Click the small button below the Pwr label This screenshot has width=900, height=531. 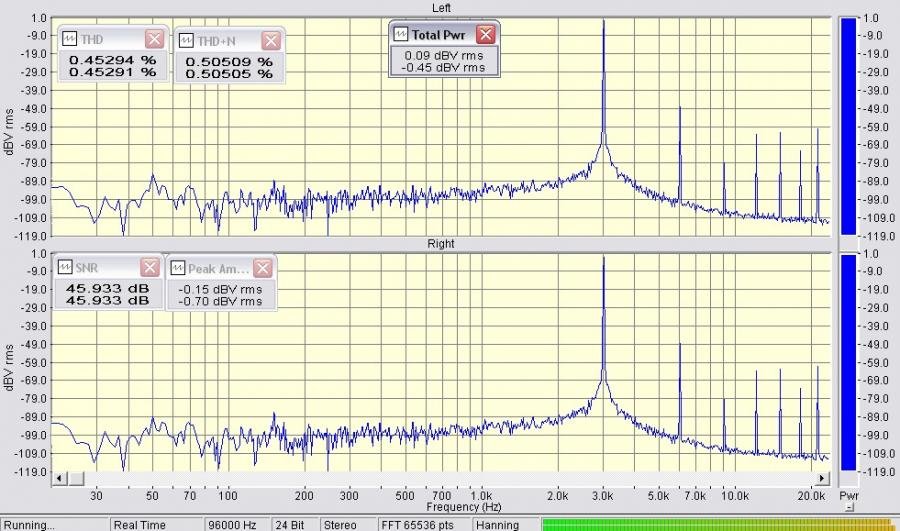pos(849,508)
